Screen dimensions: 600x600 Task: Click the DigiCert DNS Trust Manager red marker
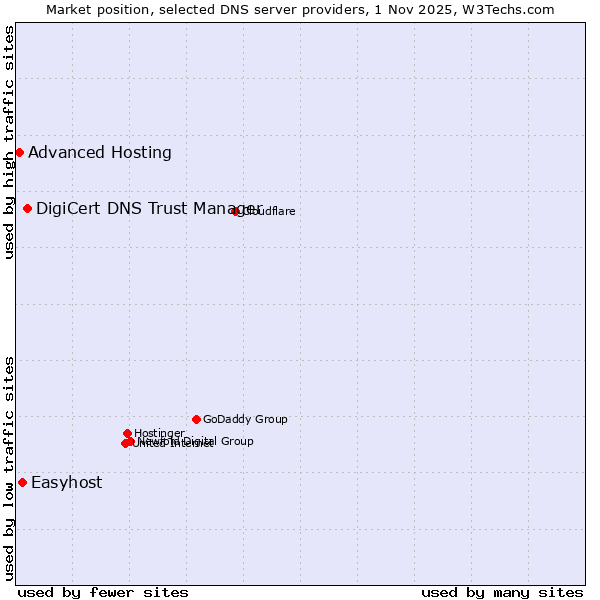27,208
